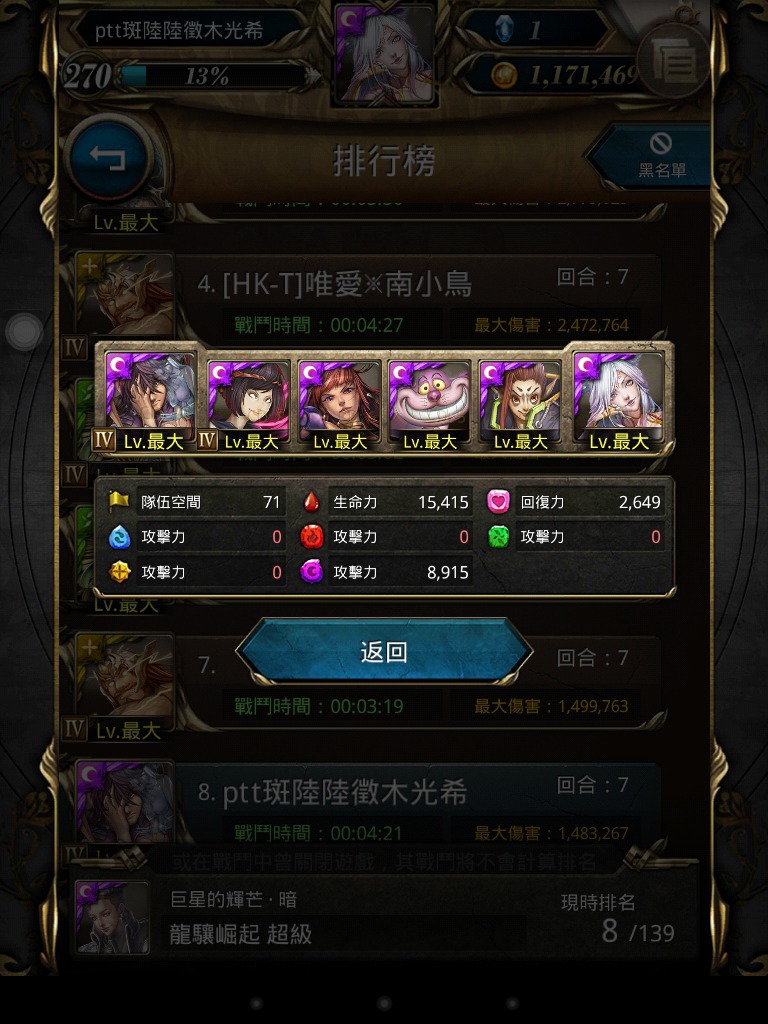
Task: Tap the pink heart recovery icon
Action: pos(498,502)
